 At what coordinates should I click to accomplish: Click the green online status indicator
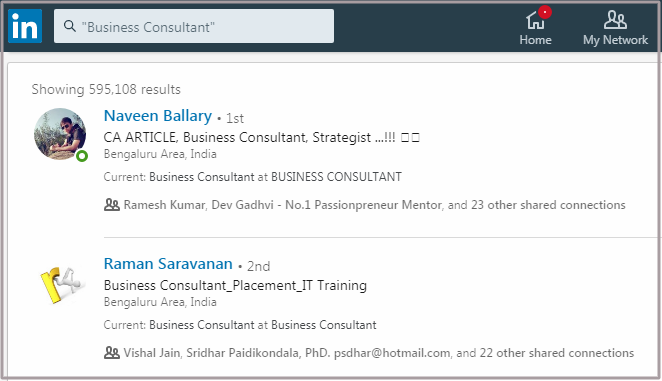(82, 156)
